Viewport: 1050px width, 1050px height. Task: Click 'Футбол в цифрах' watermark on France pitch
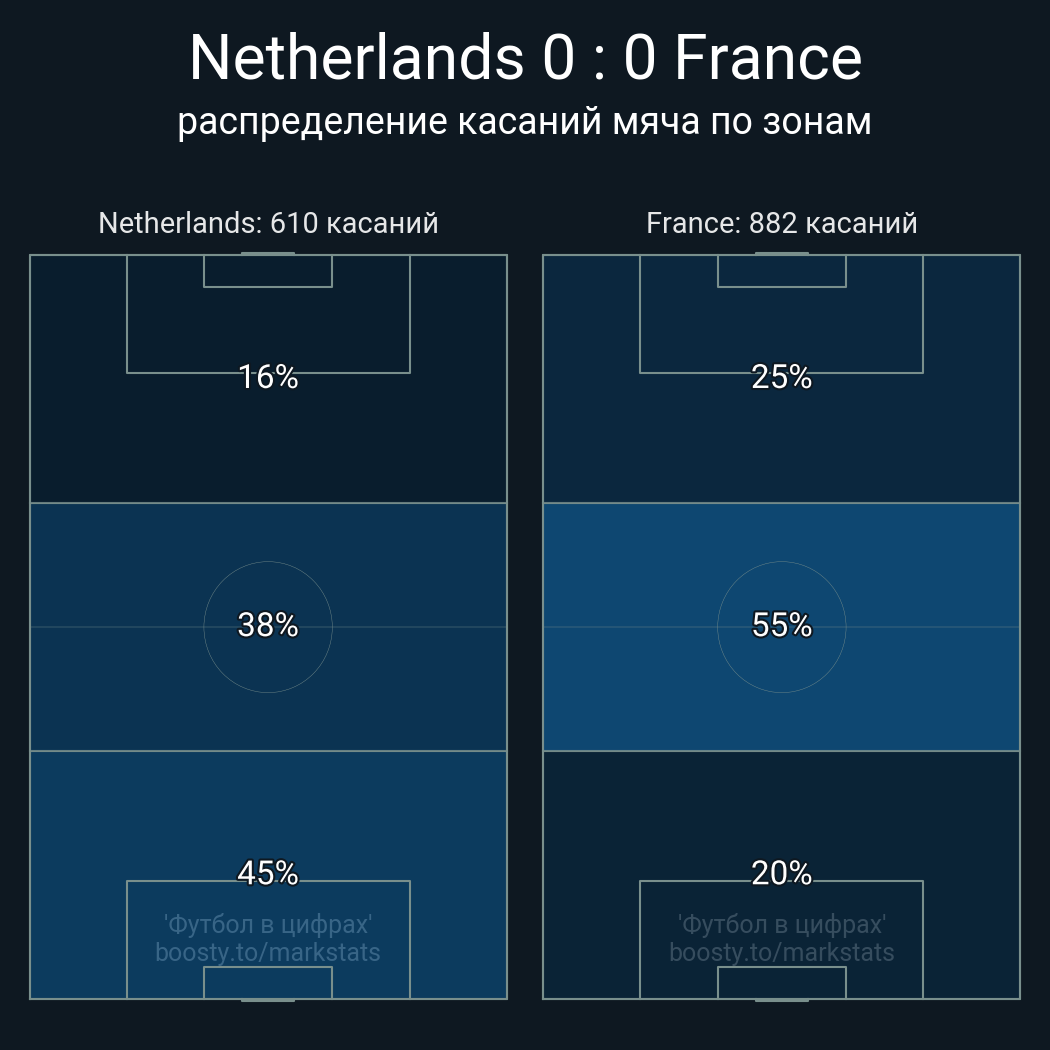click(x=781, y=924)
